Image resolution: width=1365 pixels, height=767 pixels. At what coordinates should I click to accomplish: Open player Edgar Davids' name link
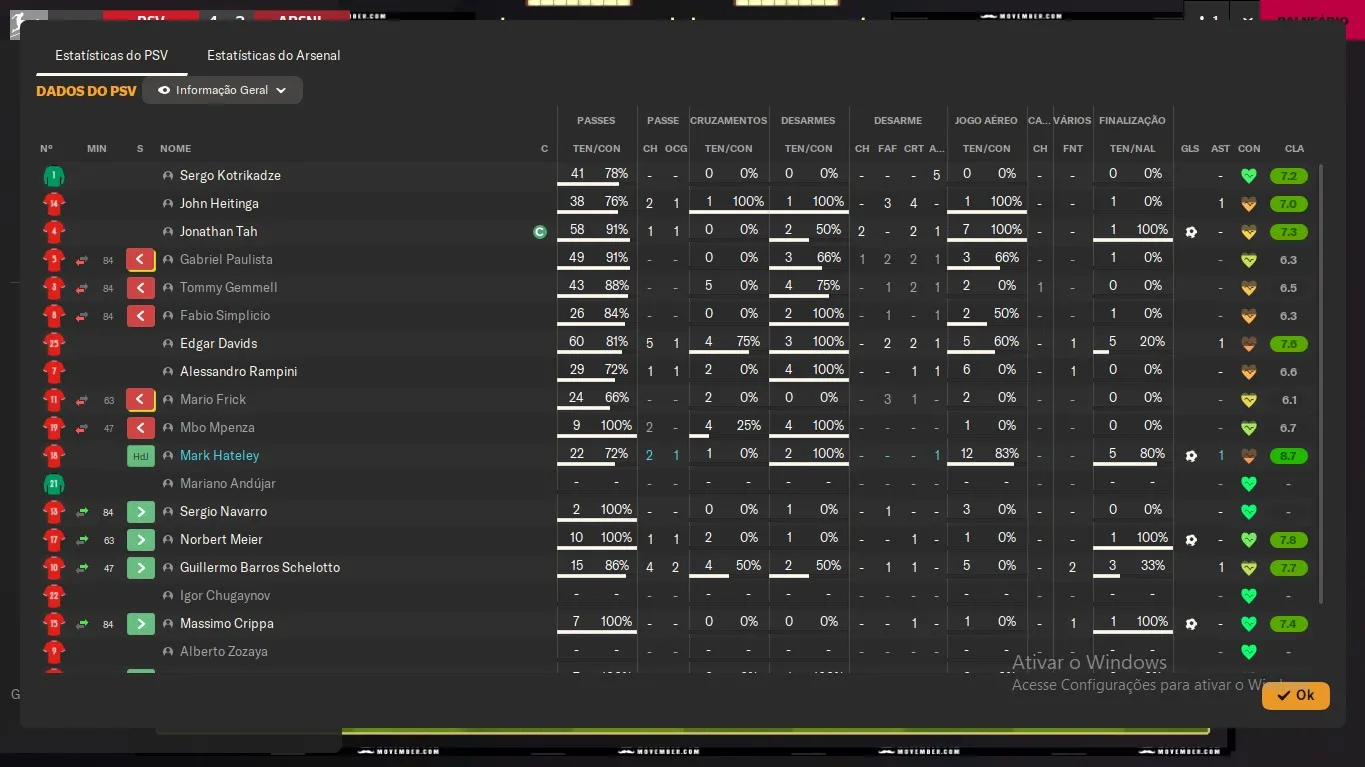coord(218,344)
